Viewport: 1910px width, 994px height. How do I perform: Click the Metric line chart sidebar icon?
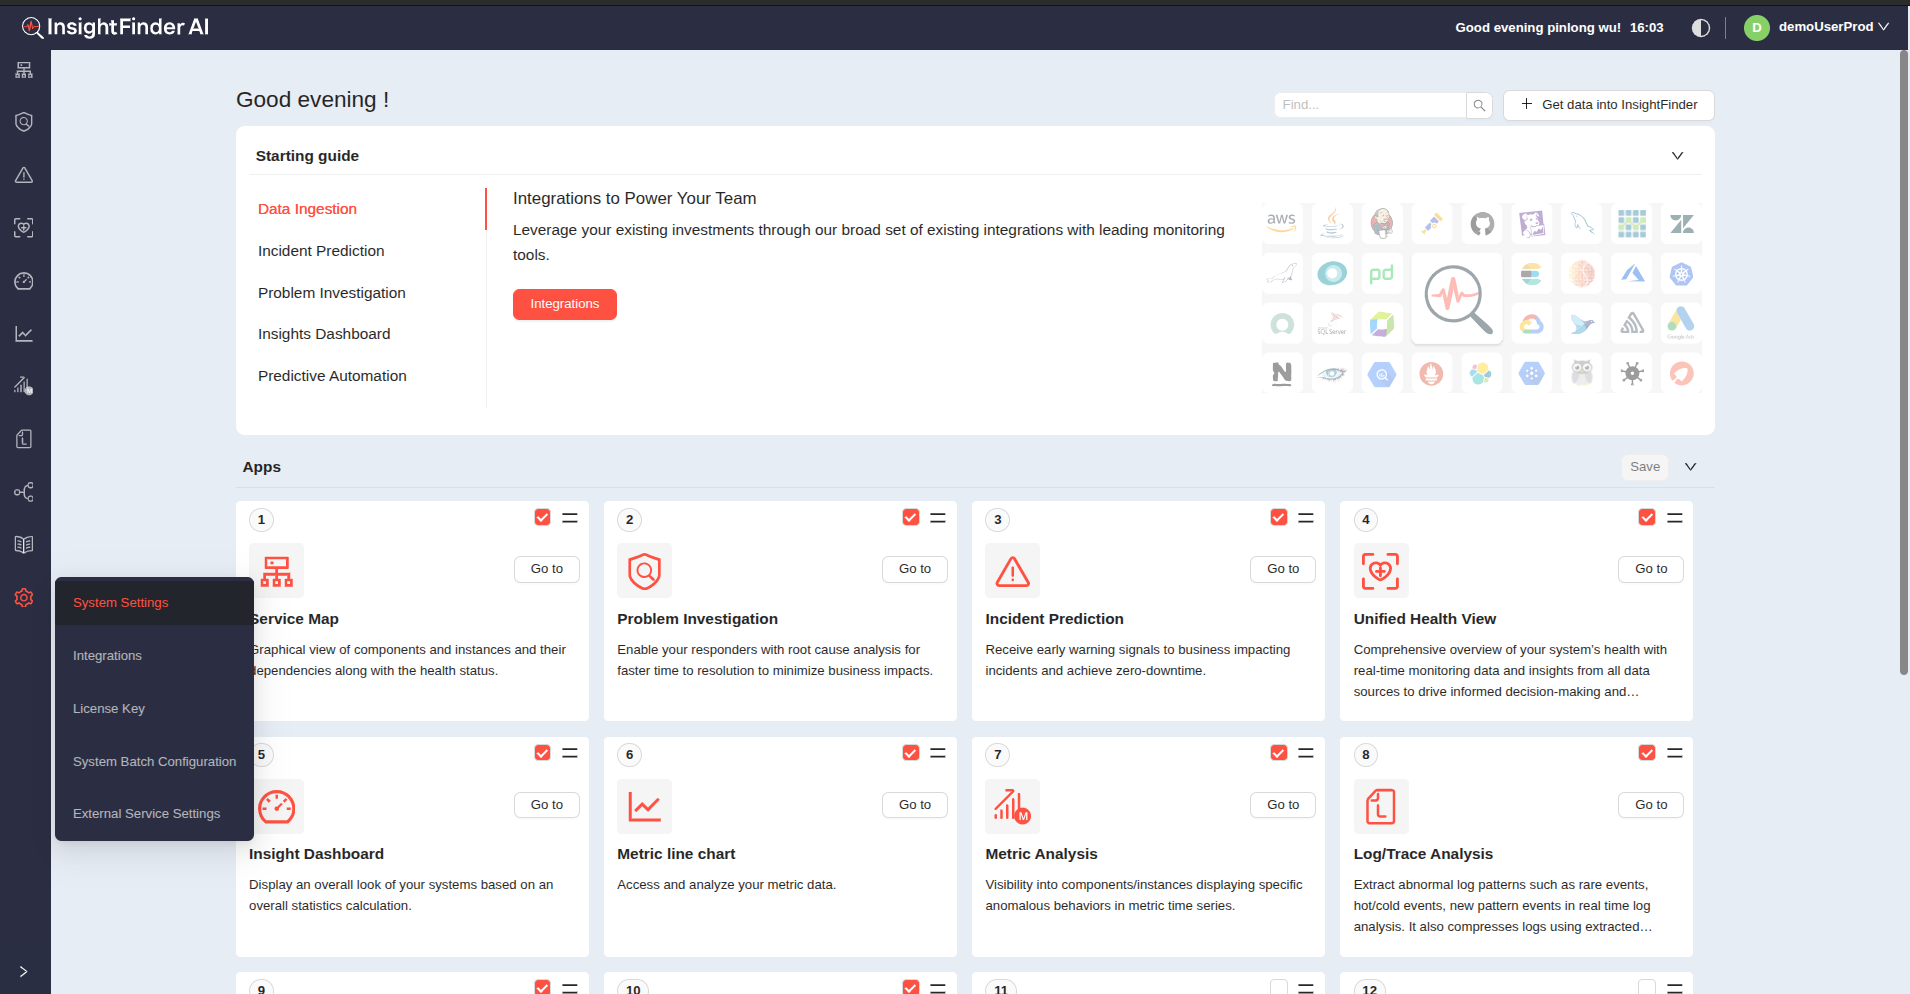24,334
